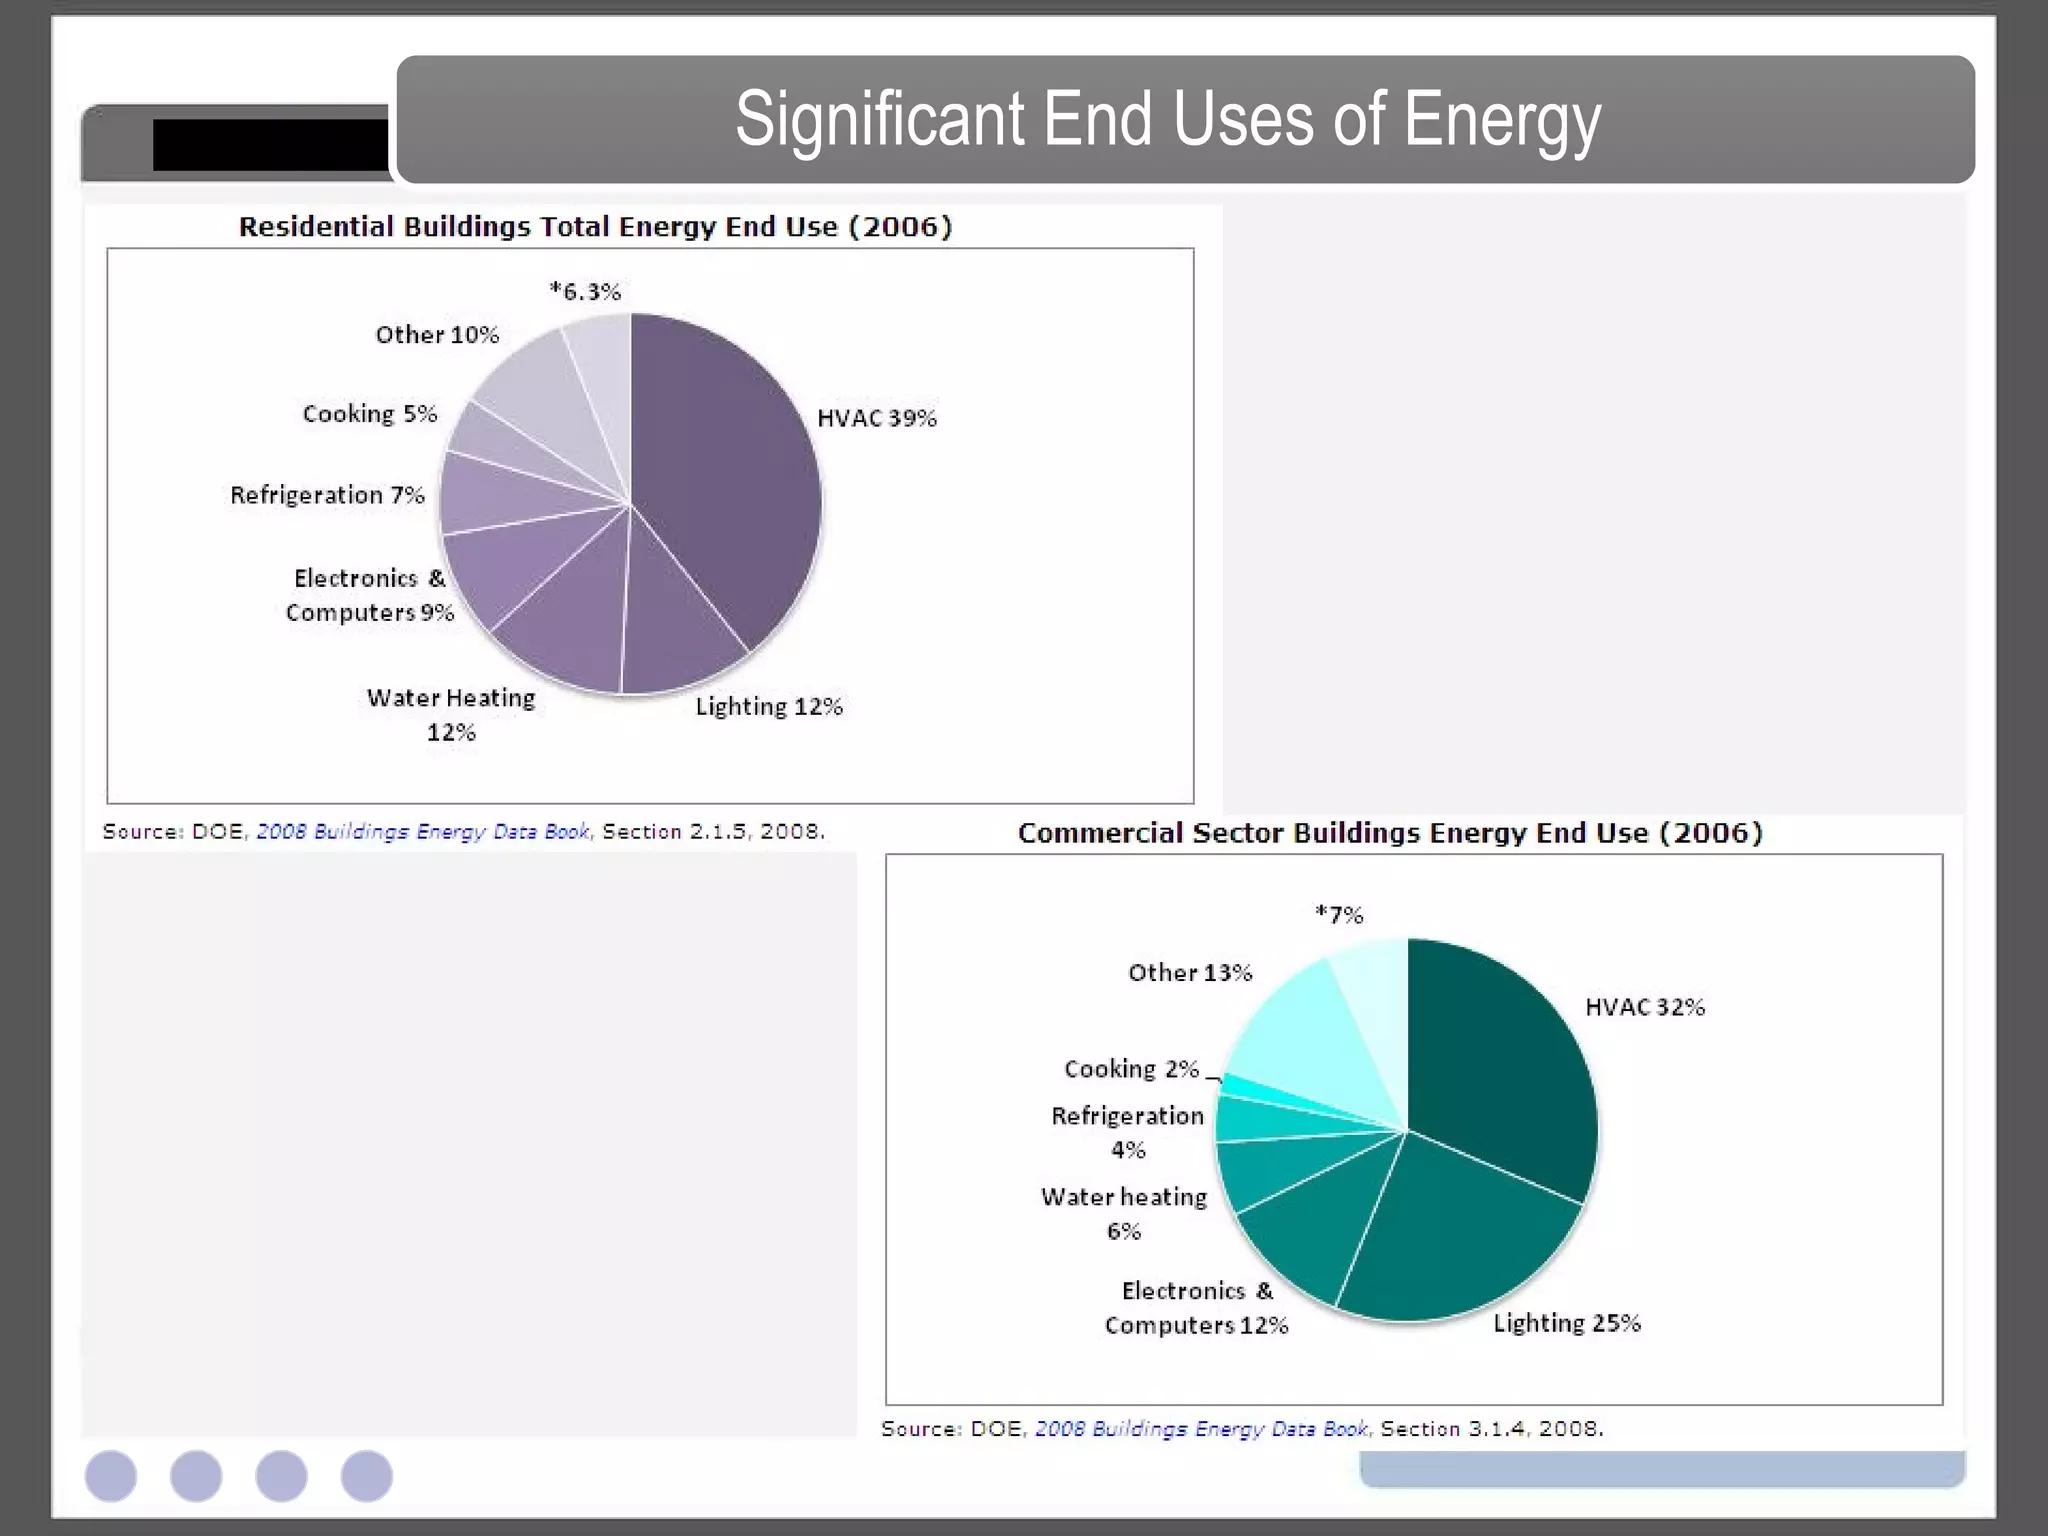
Task: Open the residential 2008 Buildings Energy Data Book link
Action: point(423,832)
